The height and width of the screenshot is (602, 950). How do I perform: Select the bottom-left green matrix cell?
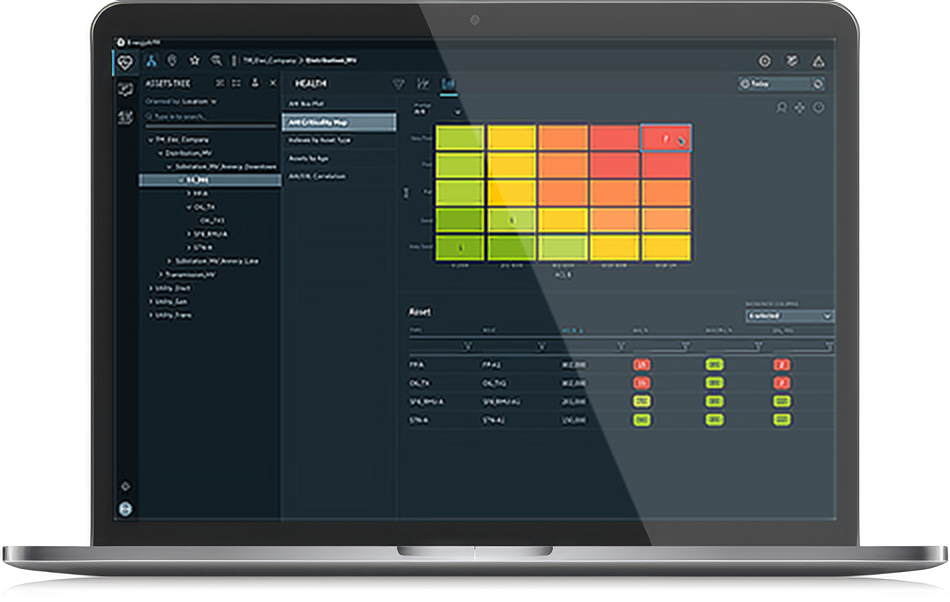[x=460, y=248]
